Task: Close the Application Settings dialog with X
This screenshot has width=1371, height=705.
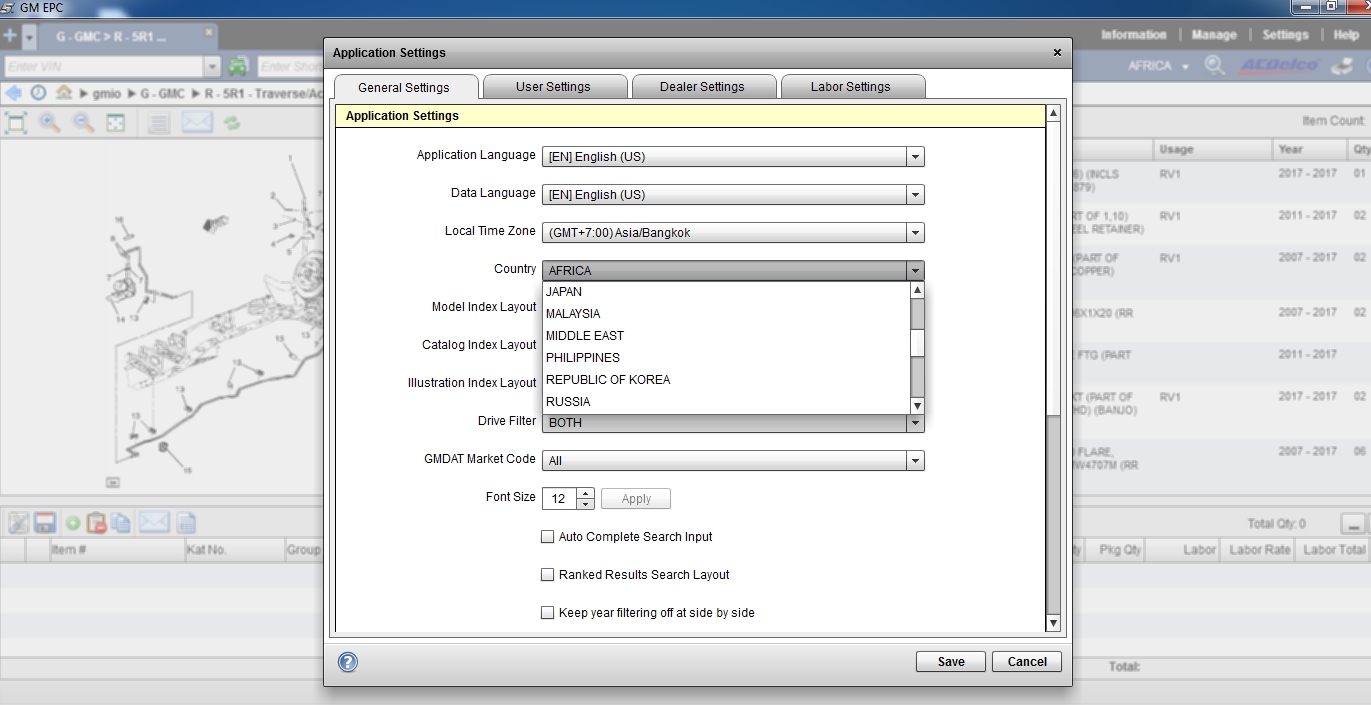Action: [1058, 53]
